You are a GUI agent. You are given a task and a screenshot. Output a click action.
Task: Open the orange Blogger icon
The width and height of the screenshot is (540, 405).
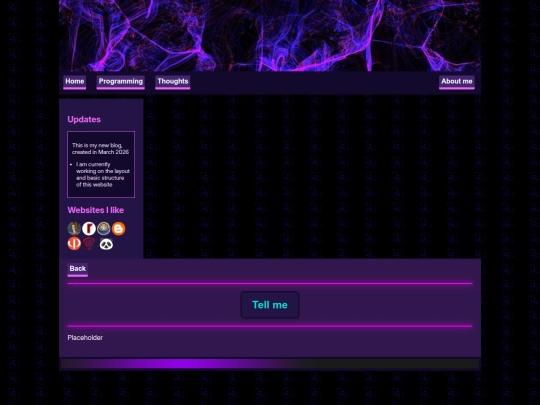(x=118, y=229)
